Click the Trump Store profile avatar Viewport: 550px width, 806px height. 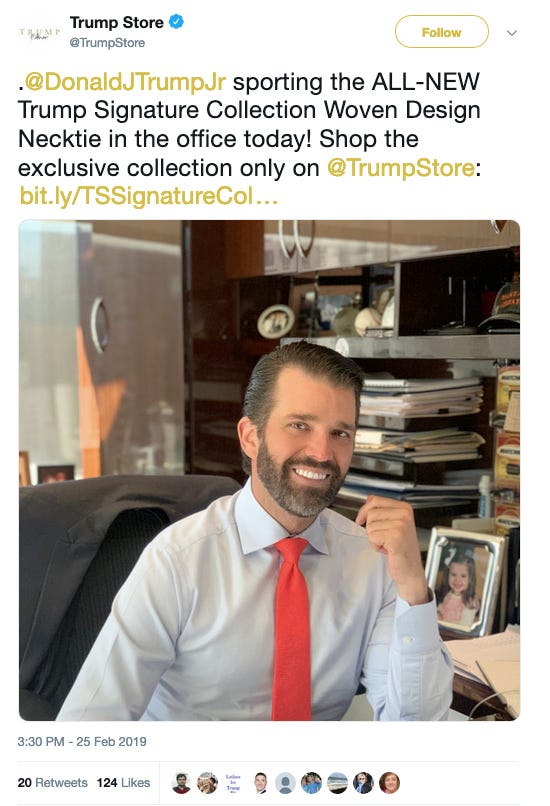point(40,33)
